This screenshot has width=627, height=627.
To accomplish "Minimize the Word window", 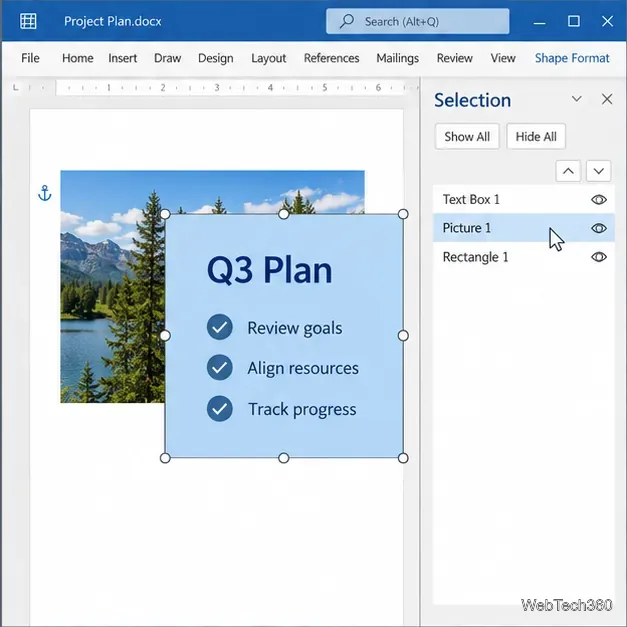I will [539, 21].
